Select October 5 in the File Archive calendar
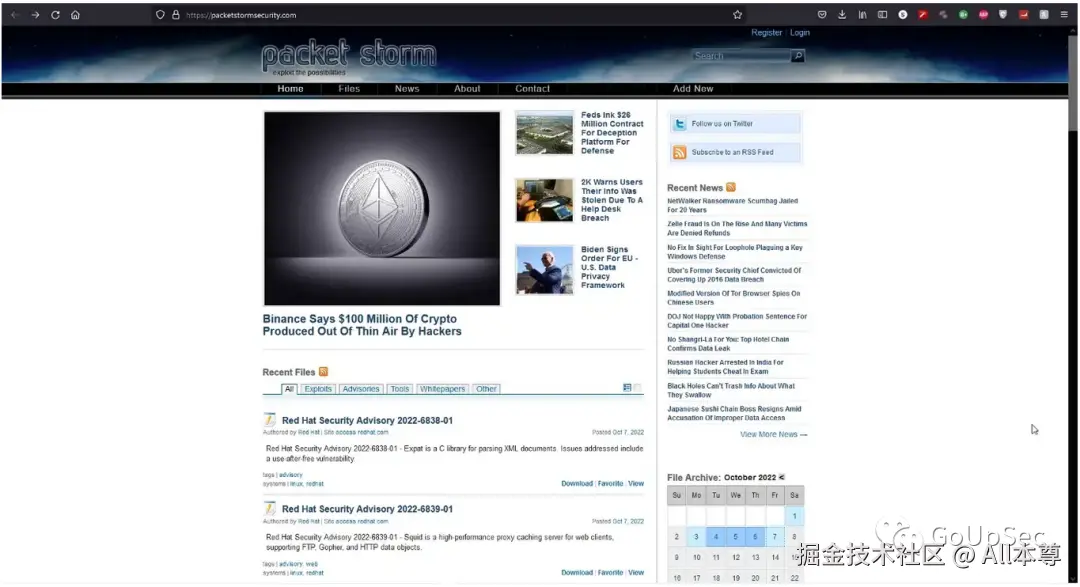The image size is (1080, 587). pos(736,537)
